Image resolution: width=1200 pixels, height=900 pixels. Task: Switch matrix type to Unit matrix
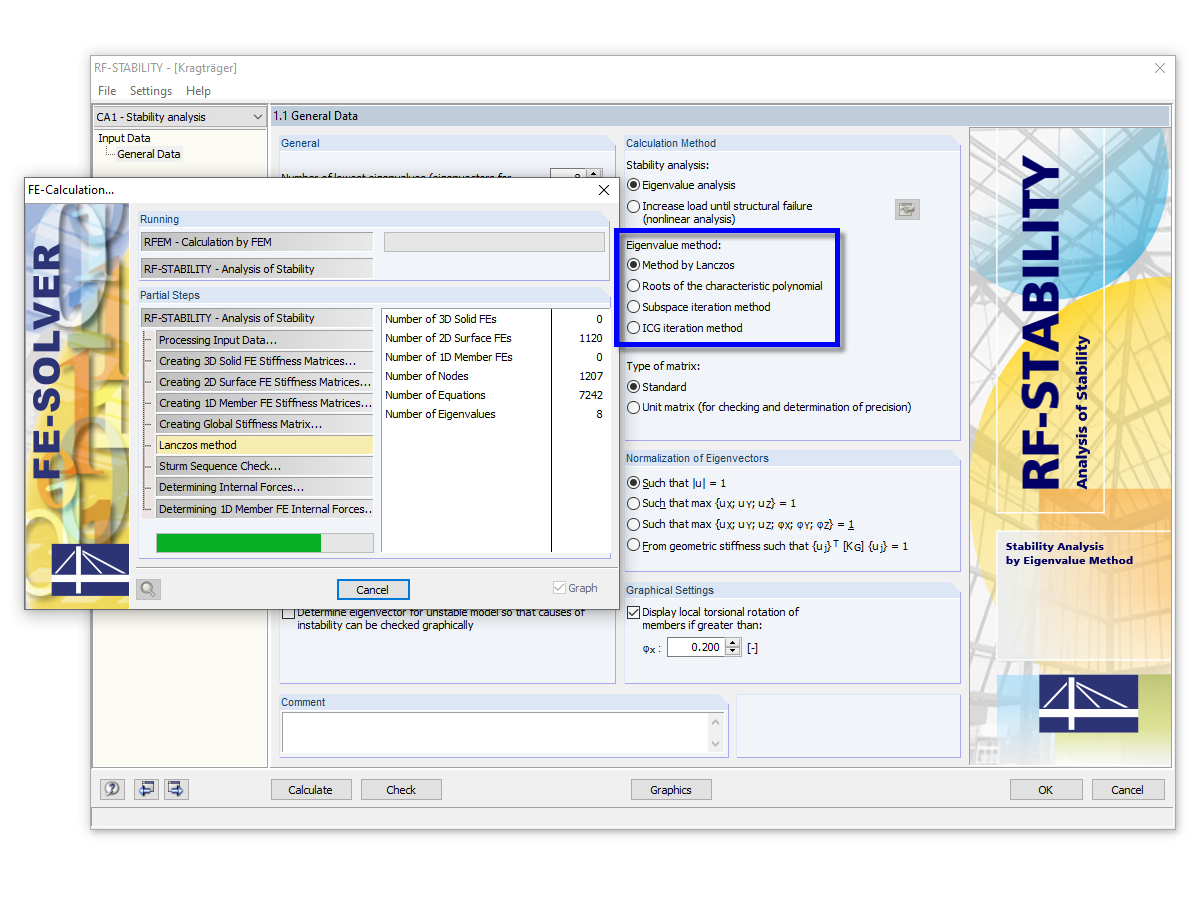(634, 407)
